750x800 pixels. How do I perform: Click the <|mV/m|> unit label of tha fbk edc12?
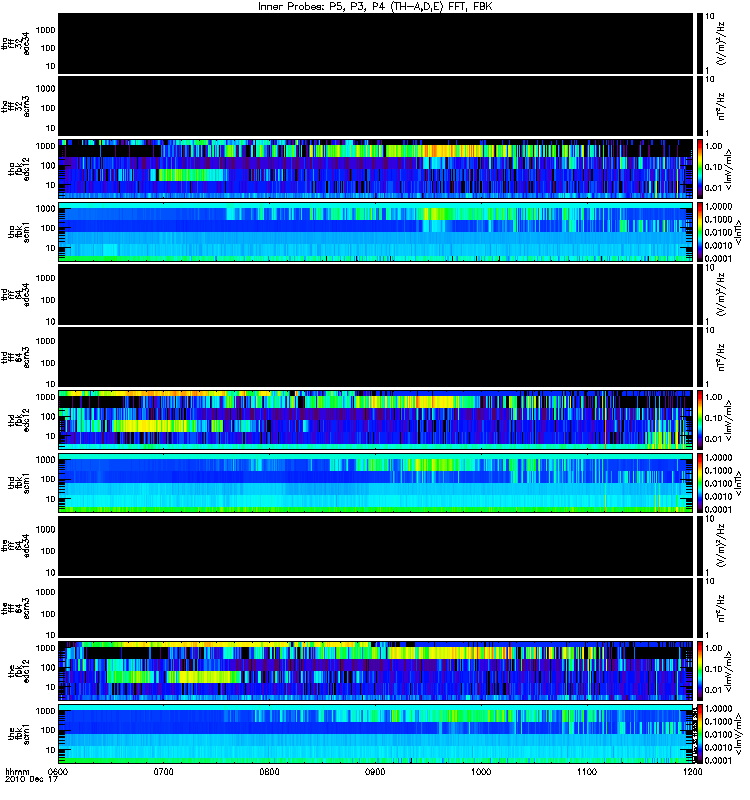pyautogui.click(x=729, y=169)
